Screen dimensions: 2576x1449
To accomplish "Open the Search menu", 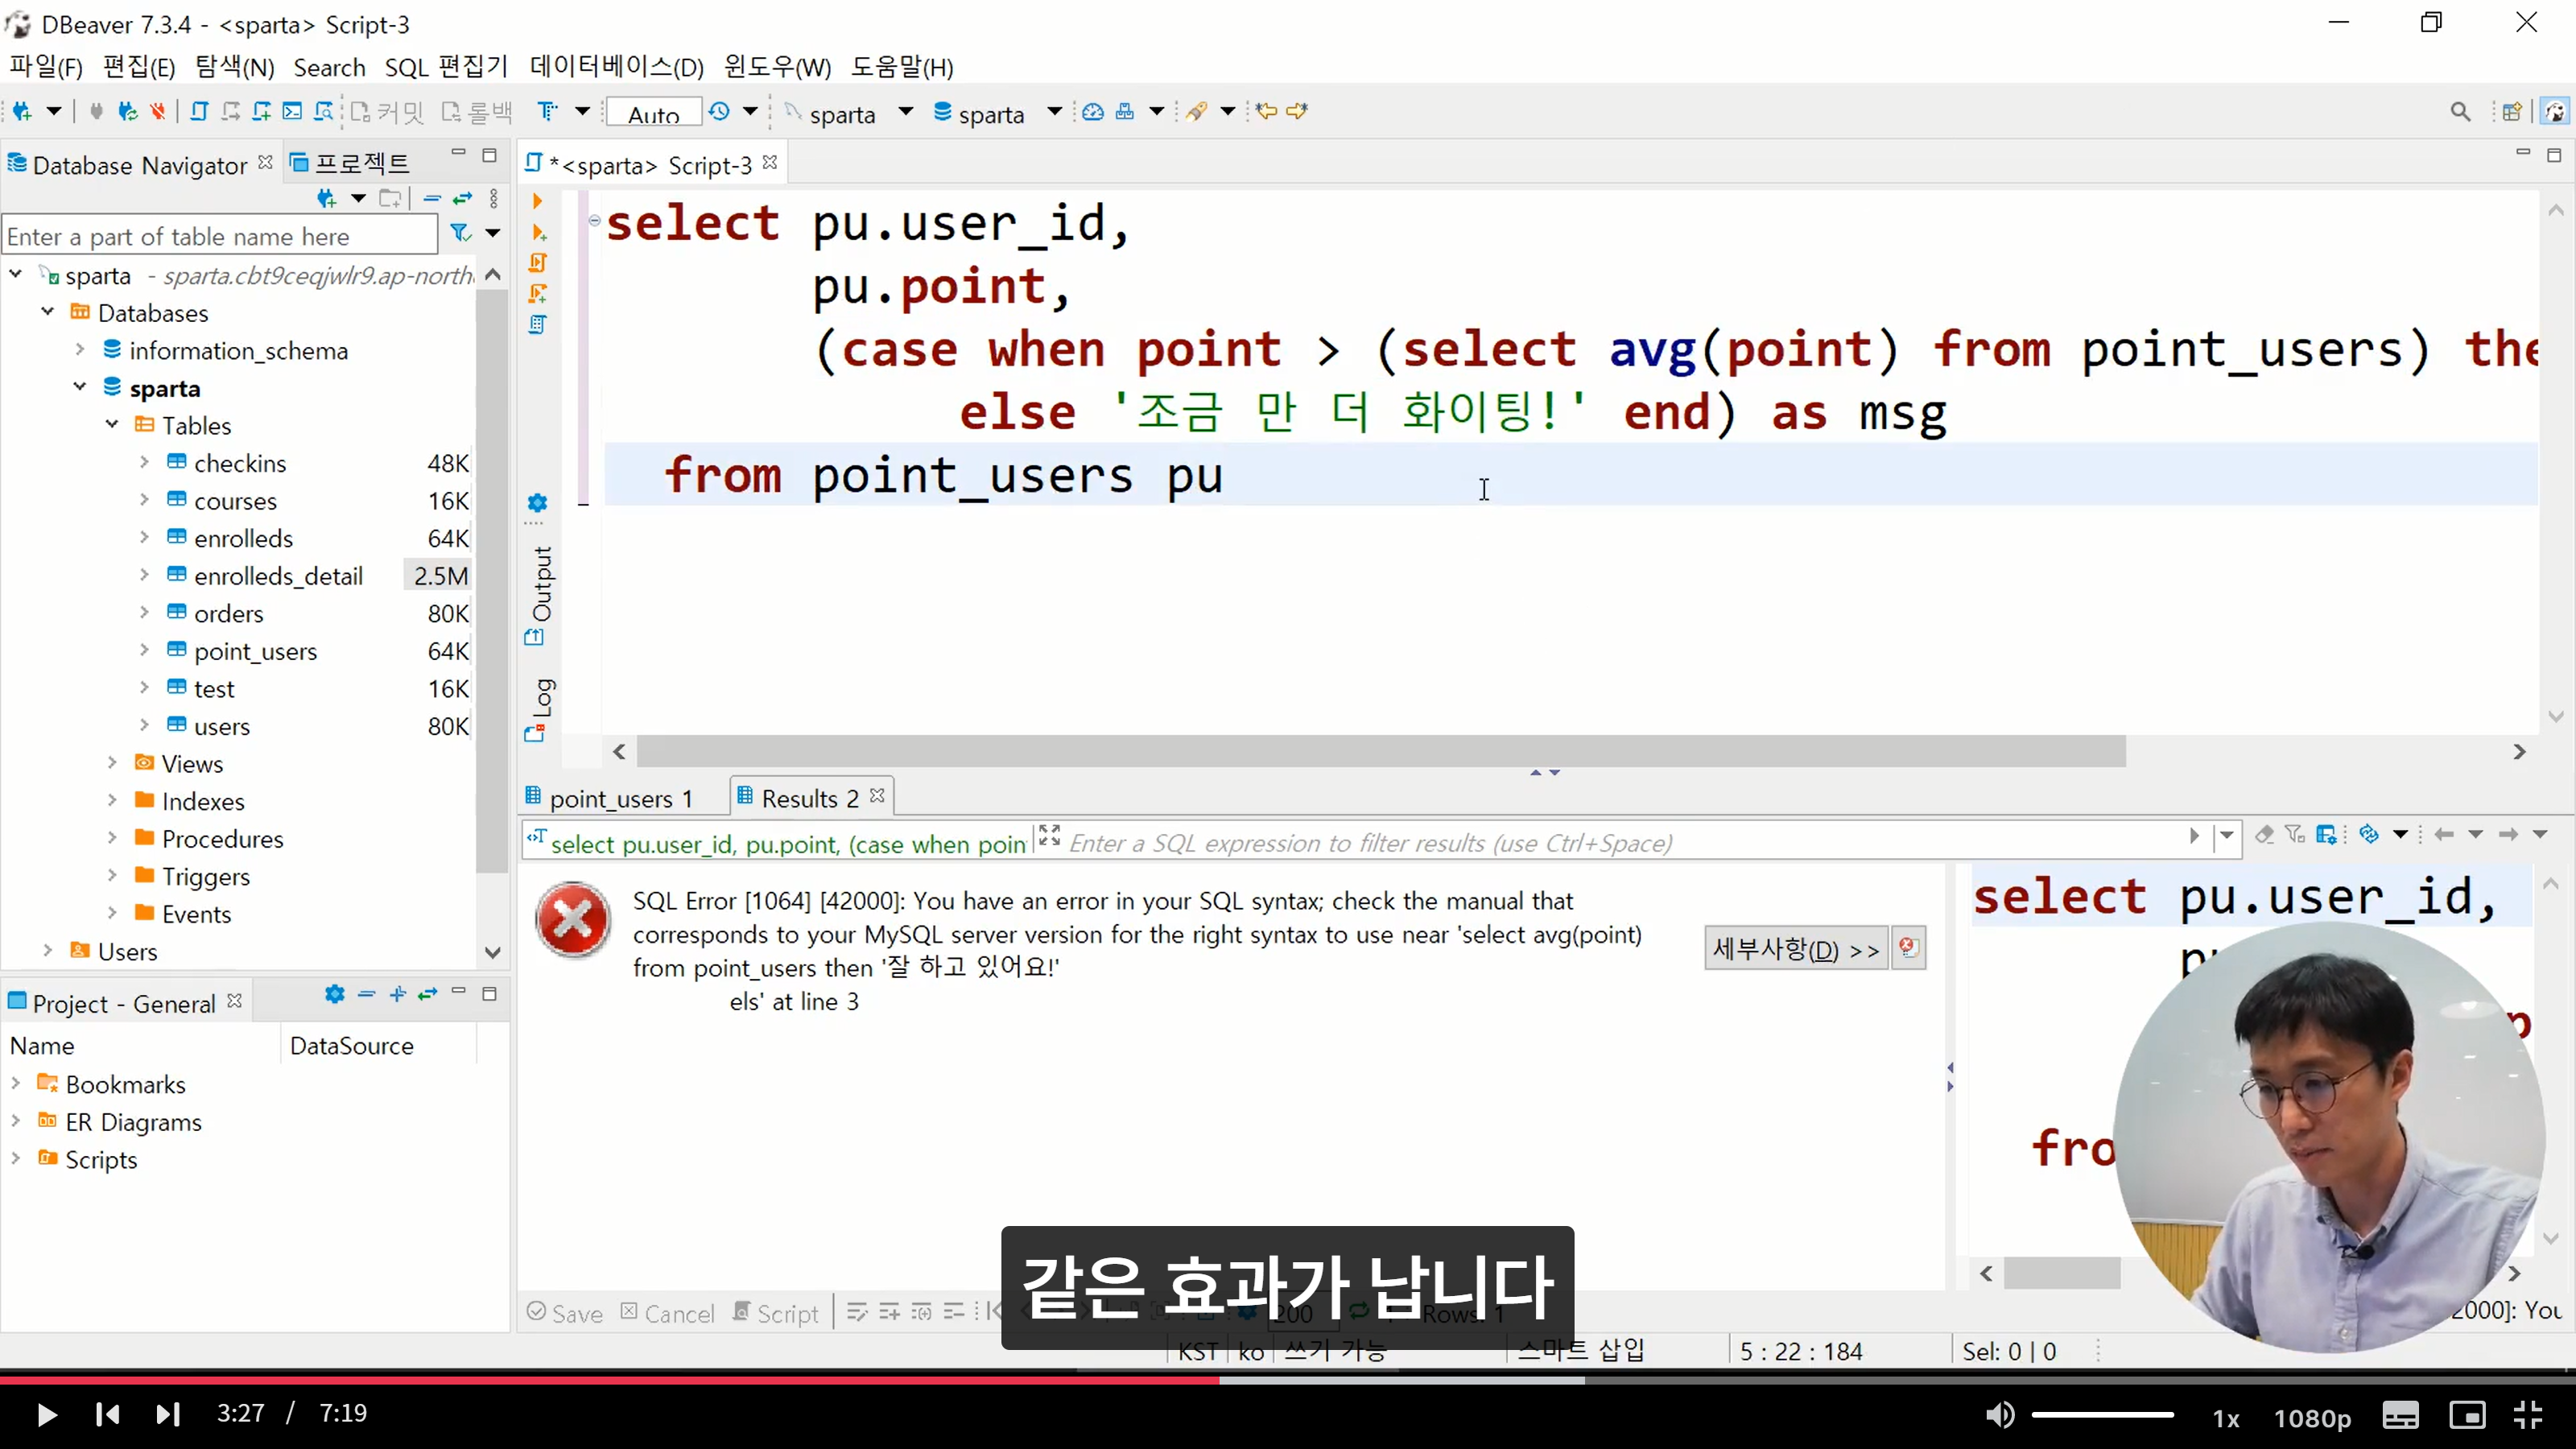I will click(329, 67).
